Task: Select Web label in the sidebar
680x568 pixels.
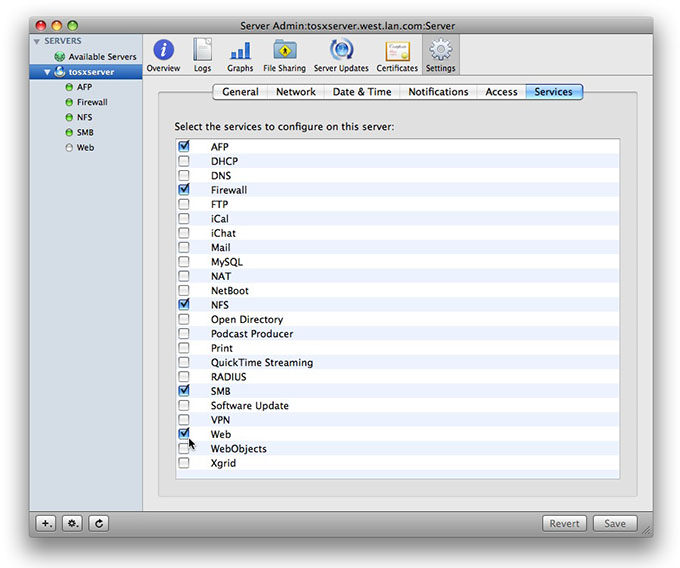Action: pyautogui.click(x=85, y=147)
